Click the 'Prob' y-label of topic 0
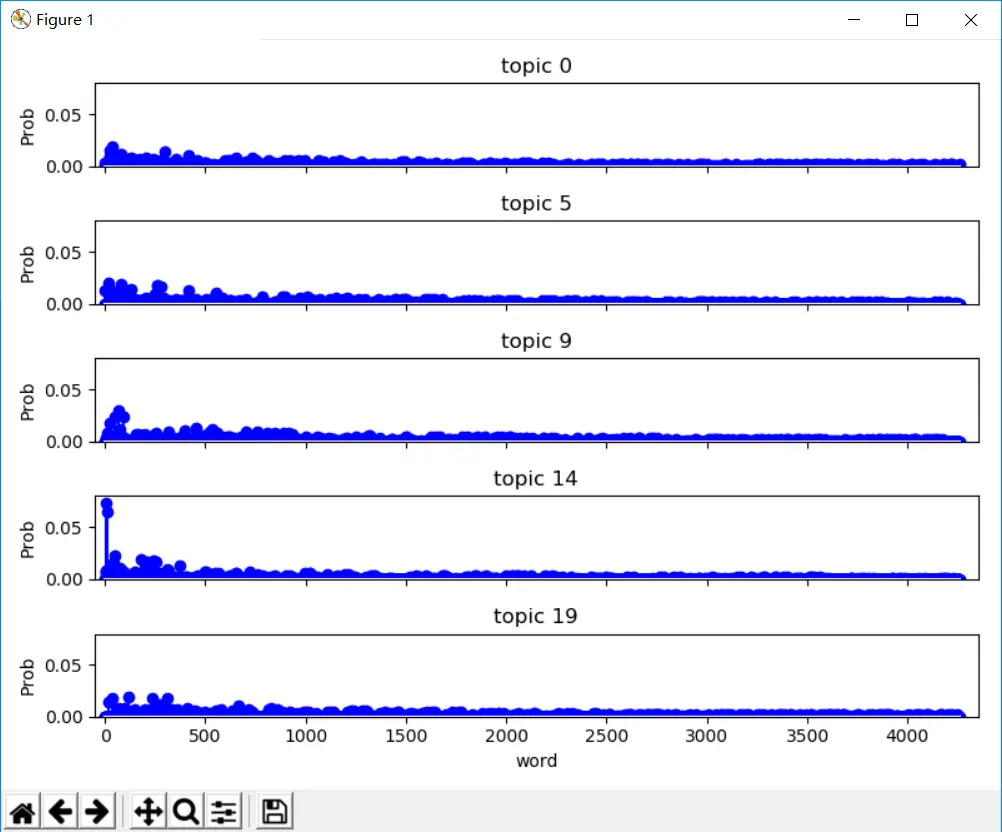The height and width of the screenshot is (832, 1002). [x=27, y=127]
